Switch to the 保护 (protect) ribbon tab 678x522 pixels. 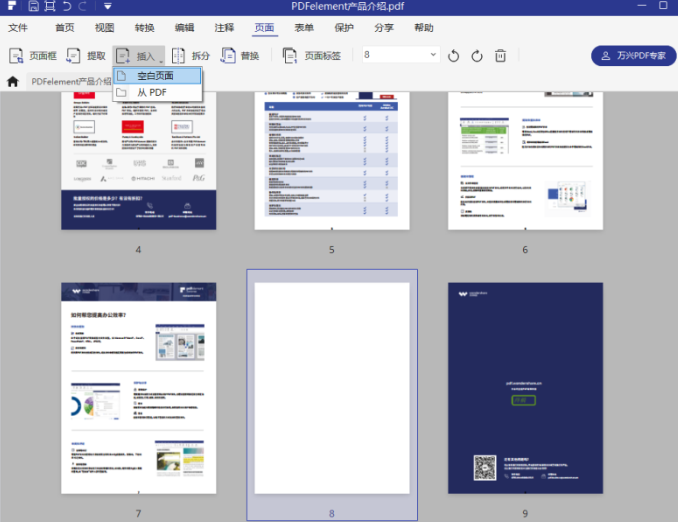(x=344, y=28)
